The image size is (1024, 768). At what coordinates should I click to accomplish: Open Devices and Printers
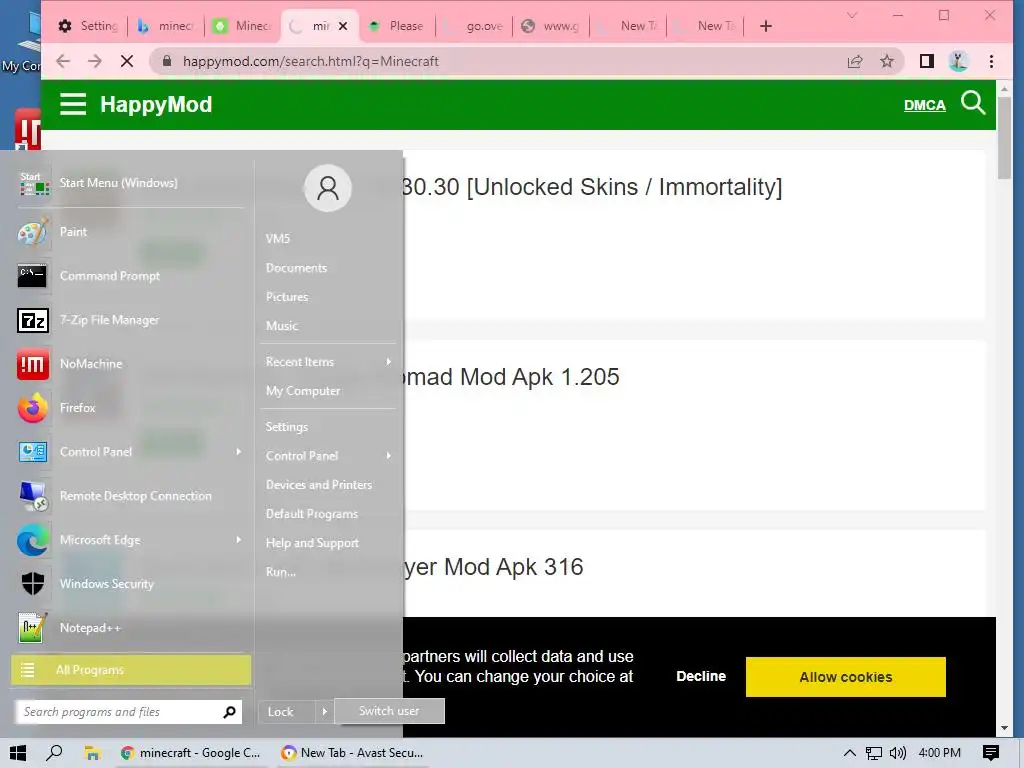(319, 485)
